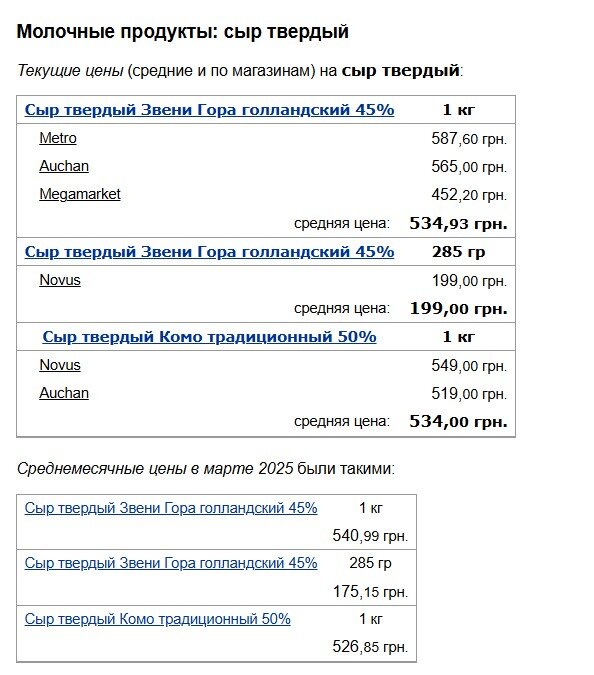This screenshot has width=594, height=675.
Task: Open the bold Звени Гора 285 гр heading link
Action: 209,252
